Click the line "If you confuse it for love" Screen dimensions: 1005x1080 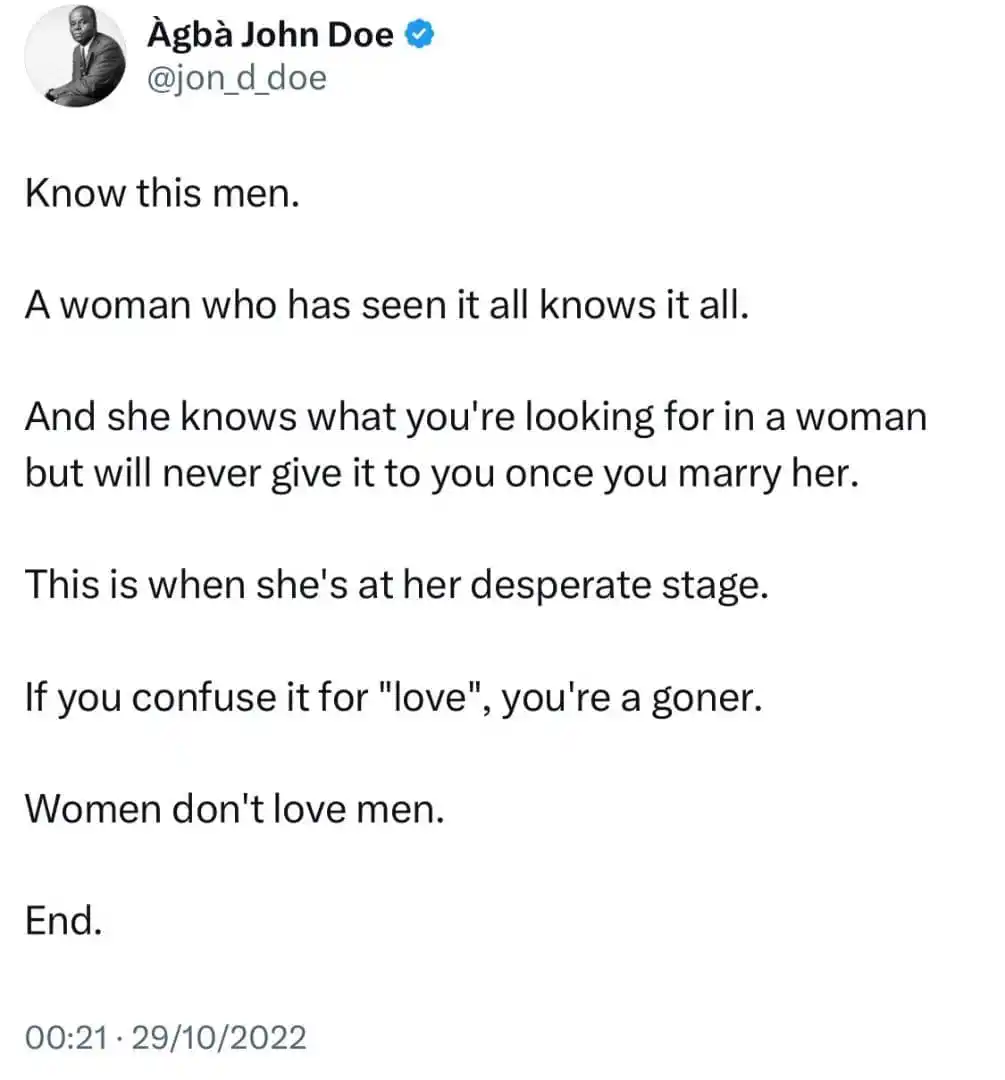click(x=394, y=697)
